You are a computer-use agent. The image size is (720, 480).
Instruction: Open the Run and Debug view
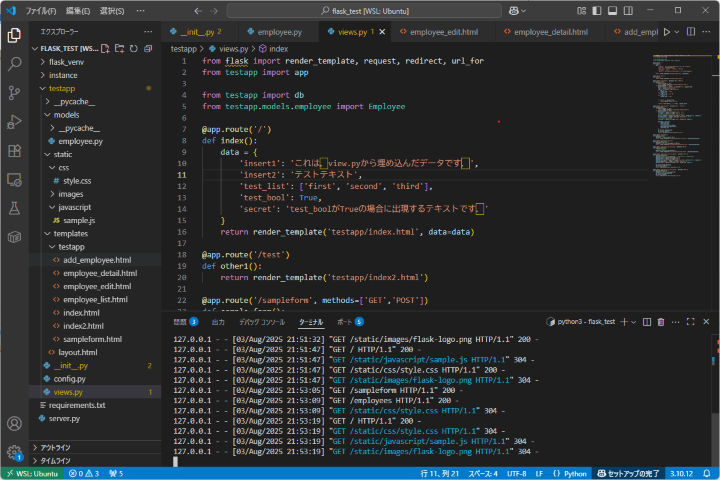point(14,122)
